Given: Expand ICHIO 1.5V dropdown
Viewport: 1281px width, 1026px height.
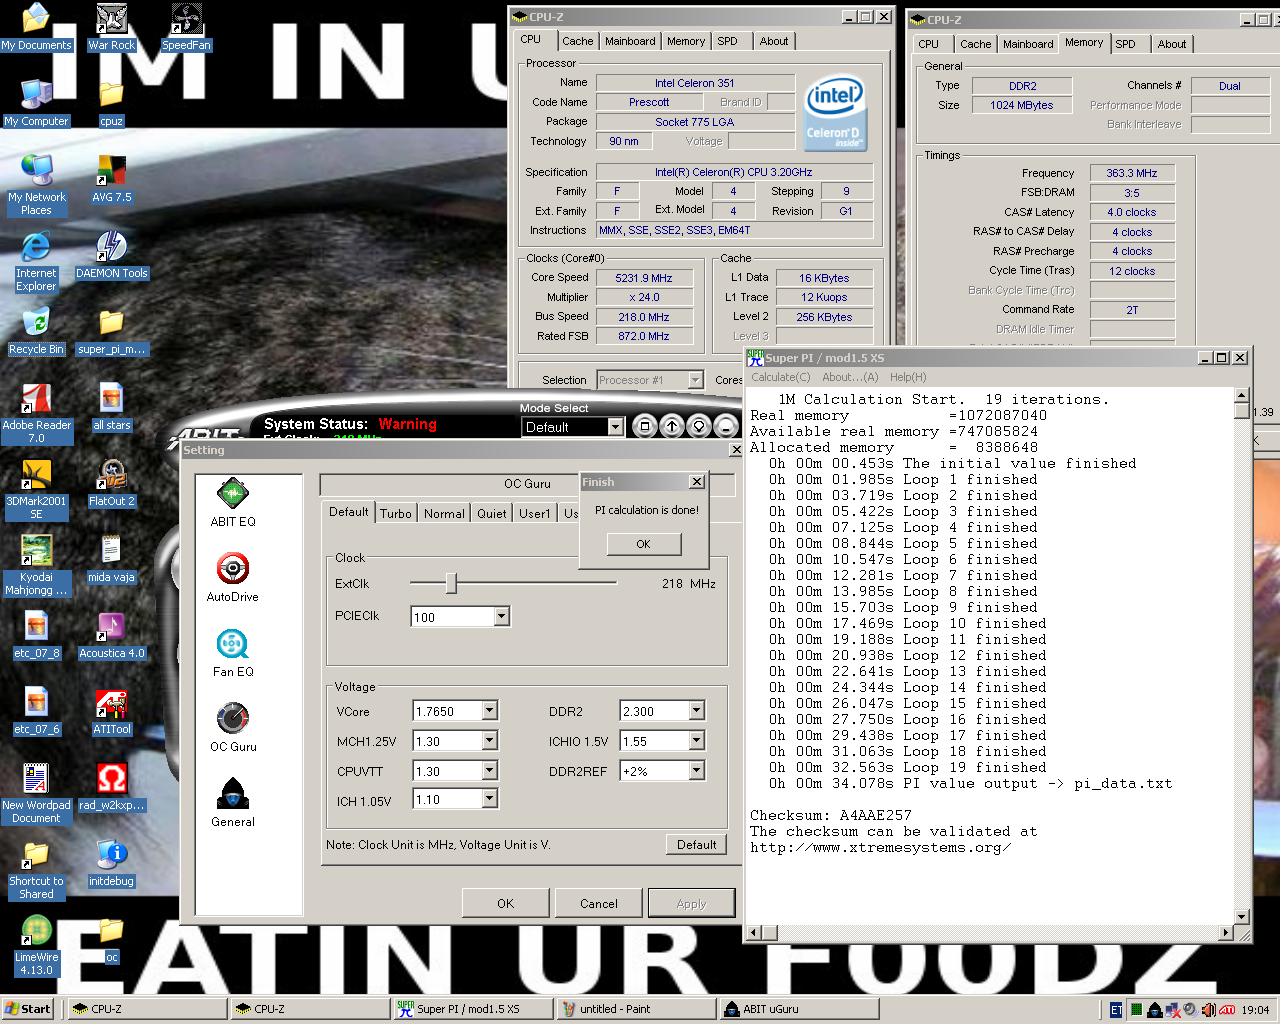Looking at the screenshot, I should click(696, 741).
